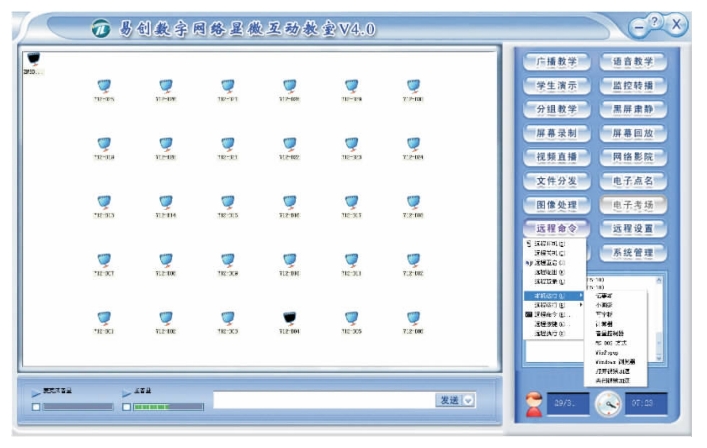
Task: Click the microphone icon at far bottom left
Action: (37, 393)
